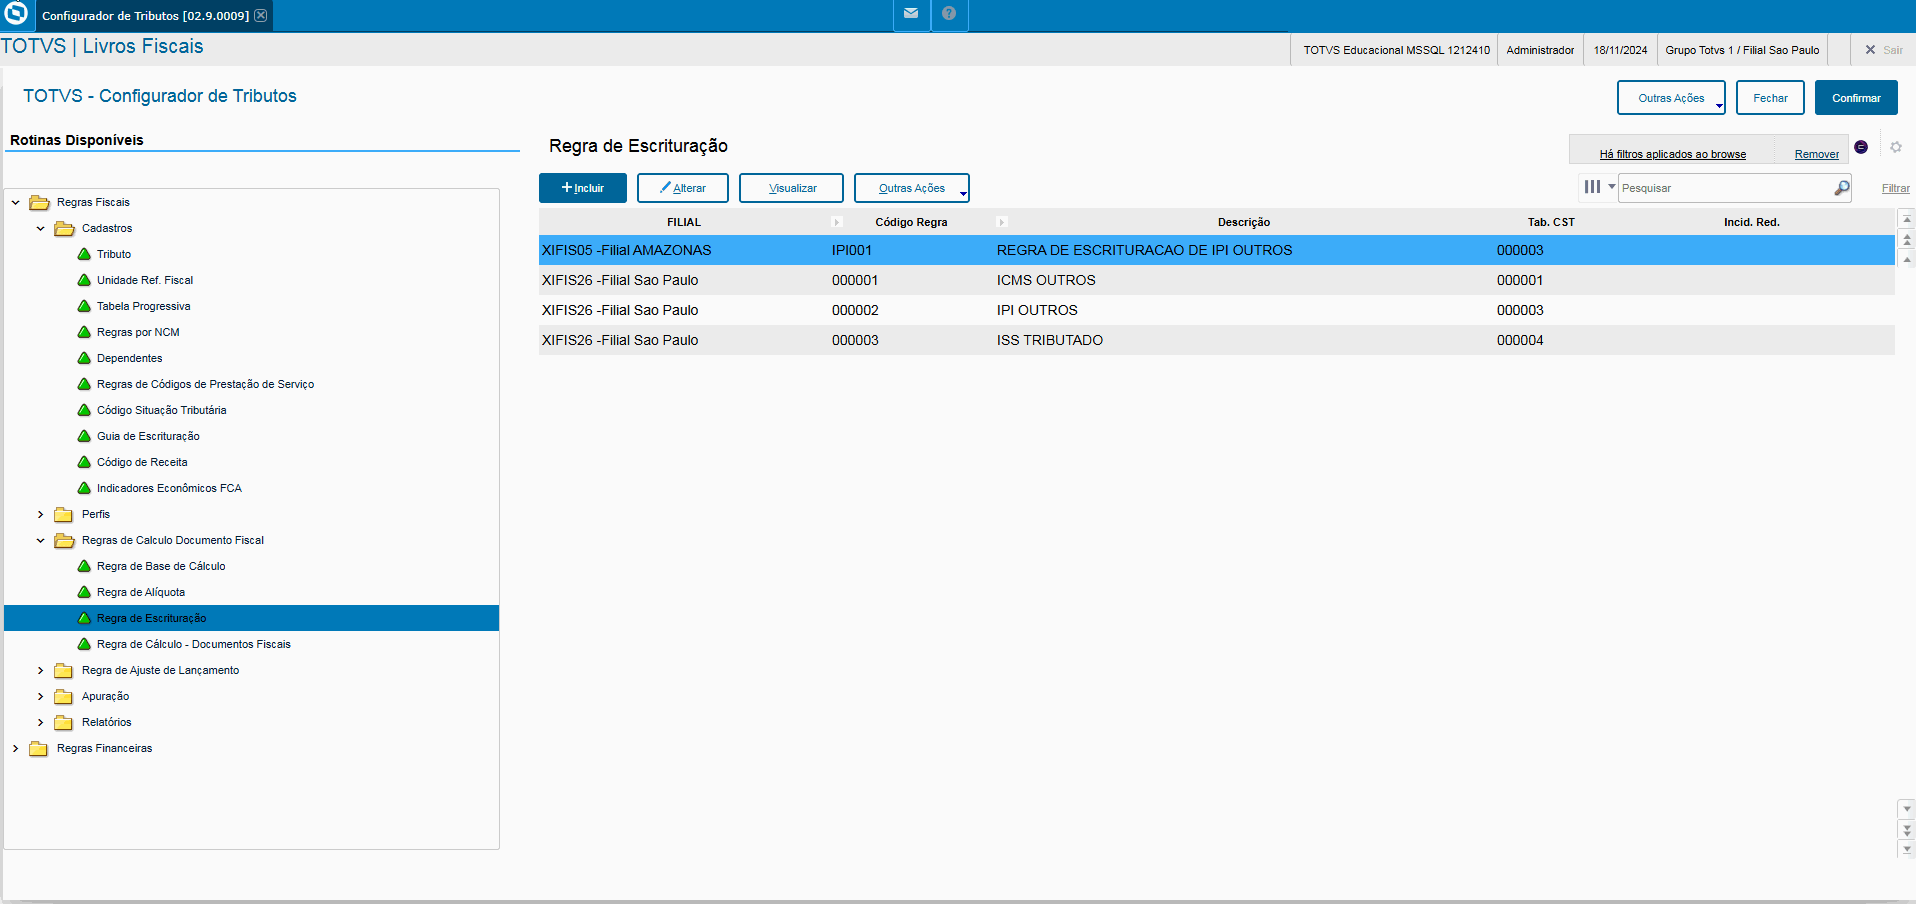
Task: Click the column configuration bars icon
Action: coord(1592,187)
